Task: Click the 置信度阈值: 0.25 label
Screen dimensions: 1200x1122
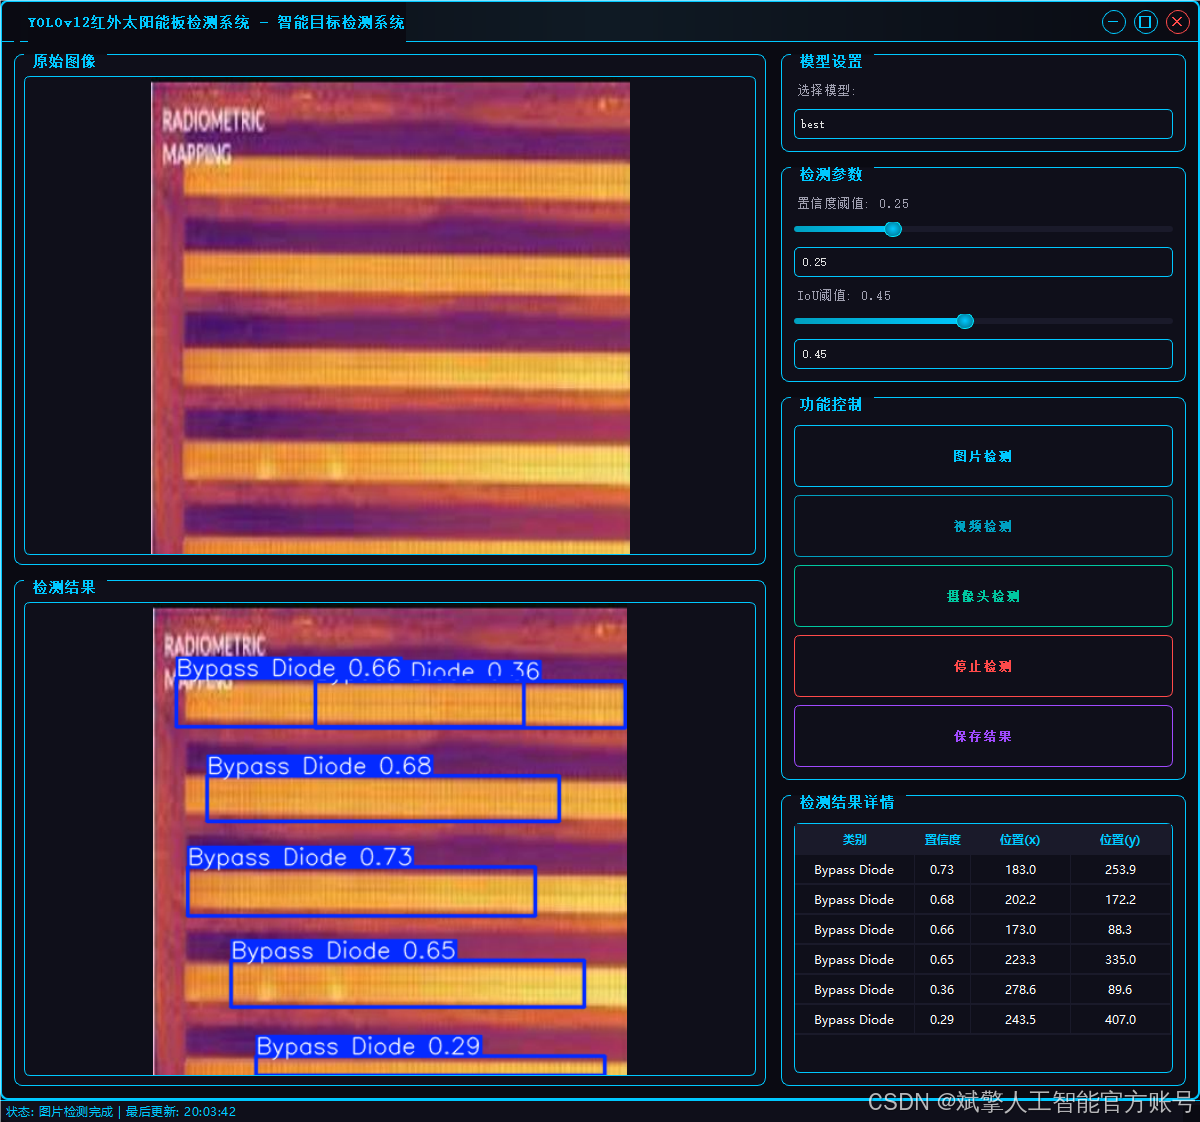Action: (853, 204)
